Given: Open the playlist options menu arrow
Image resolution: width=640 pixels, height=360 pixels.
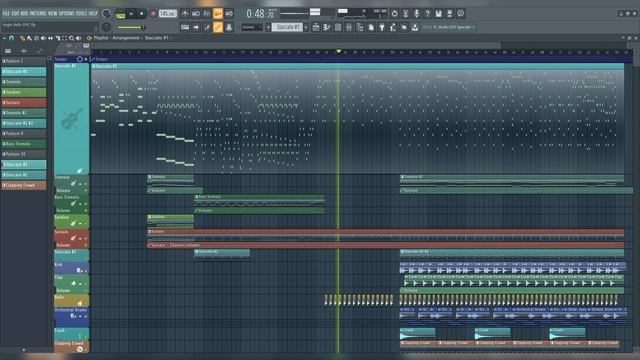Looking at the screenshot, I should tap(4, 38).
